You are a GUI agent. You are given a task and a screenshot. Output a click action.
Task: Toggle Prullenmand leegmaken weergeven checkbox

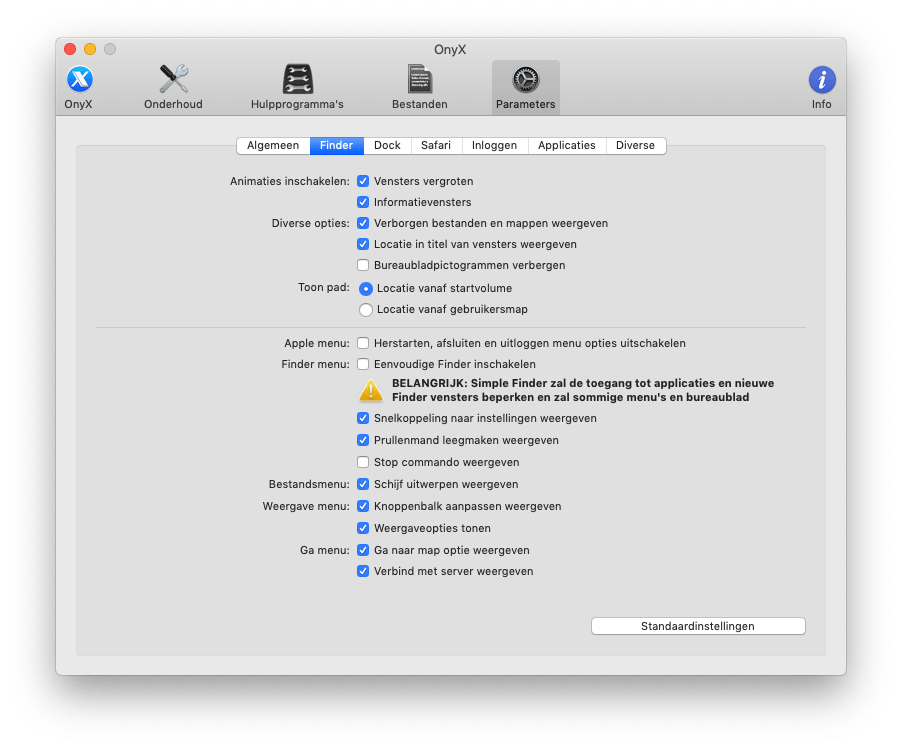(363, 440)
